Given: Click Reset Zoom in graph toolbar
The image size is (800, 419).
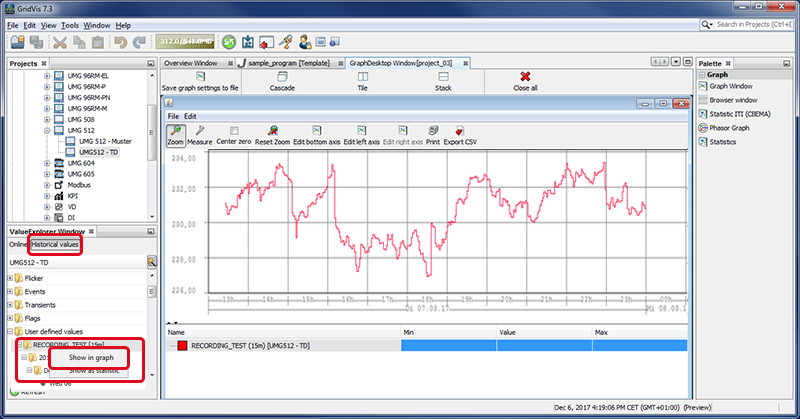Looking at the screenshot, I should click(271, 135).
